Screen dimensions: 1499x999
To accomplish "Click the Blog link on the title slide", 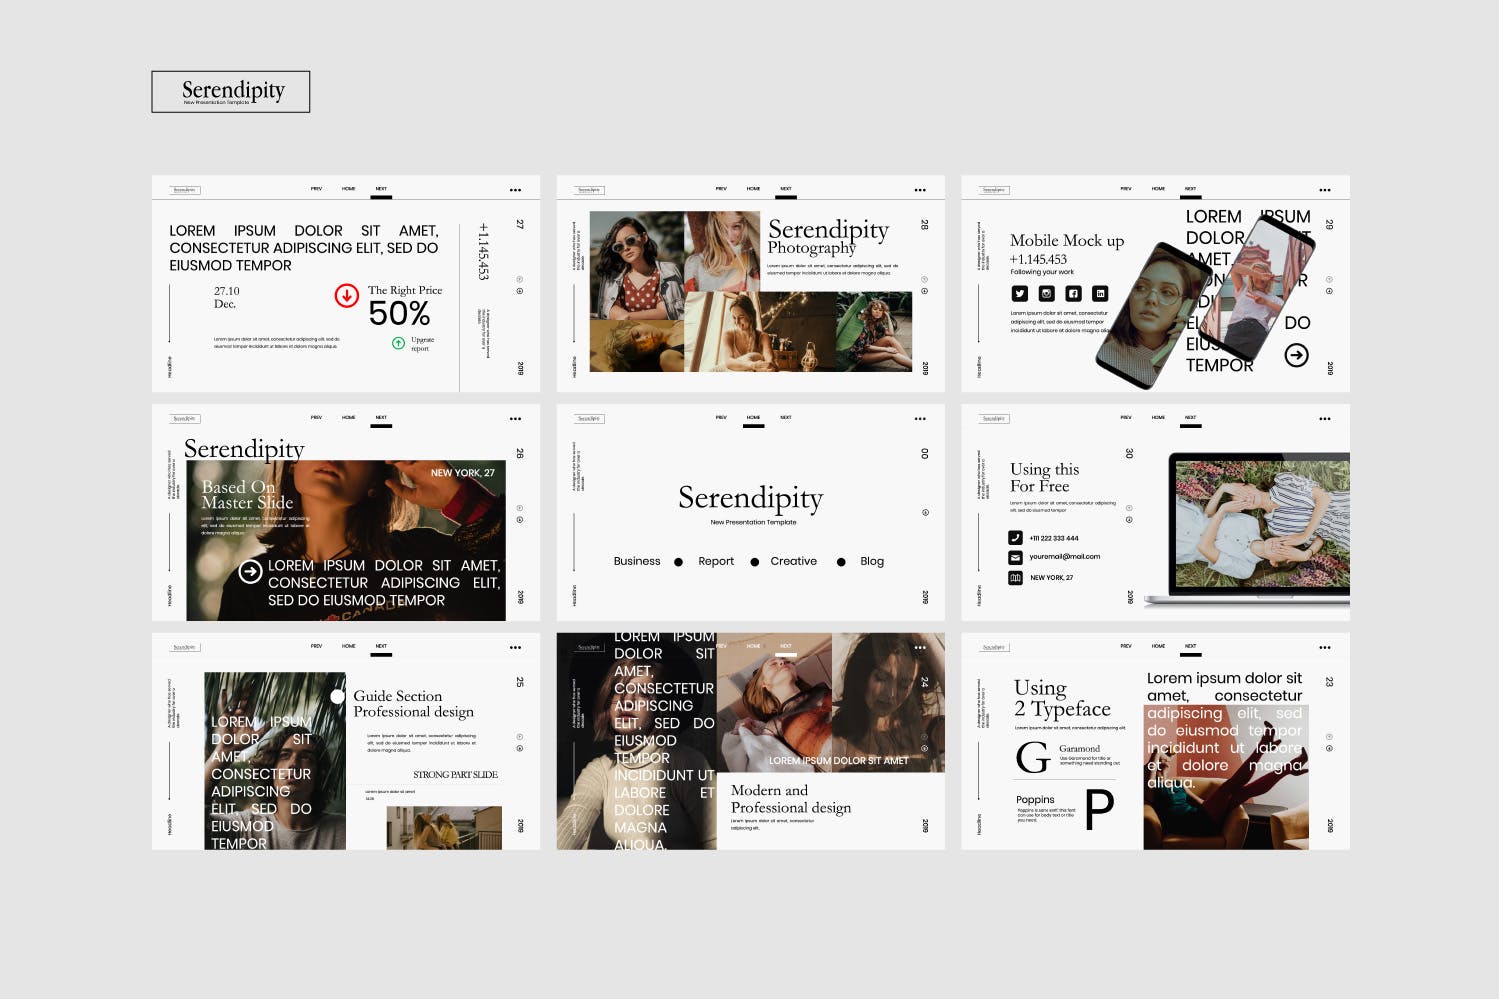I will [872, 561].
